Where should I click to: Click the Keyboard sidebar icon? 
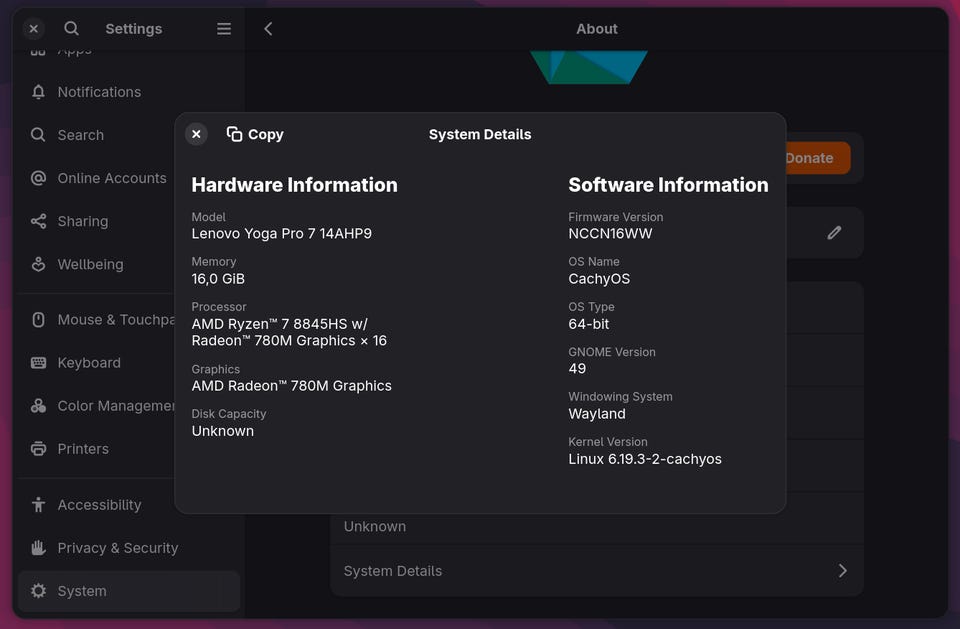[38, 363]
